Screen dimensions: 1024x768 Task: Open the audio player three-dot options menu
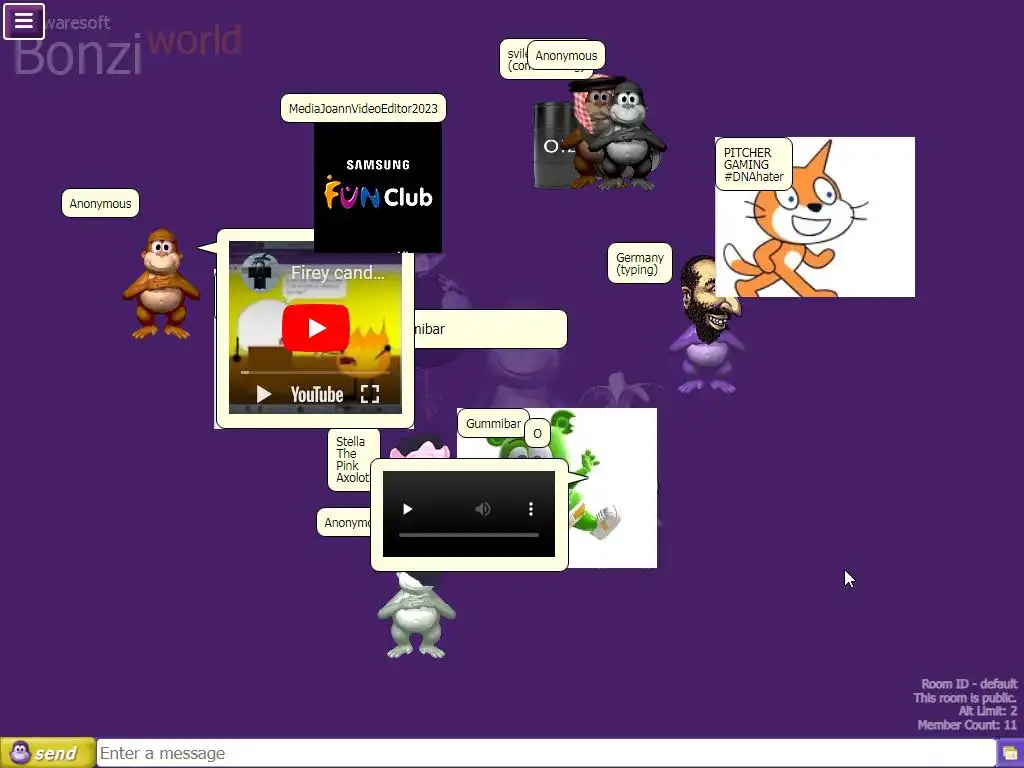[531, 509]
